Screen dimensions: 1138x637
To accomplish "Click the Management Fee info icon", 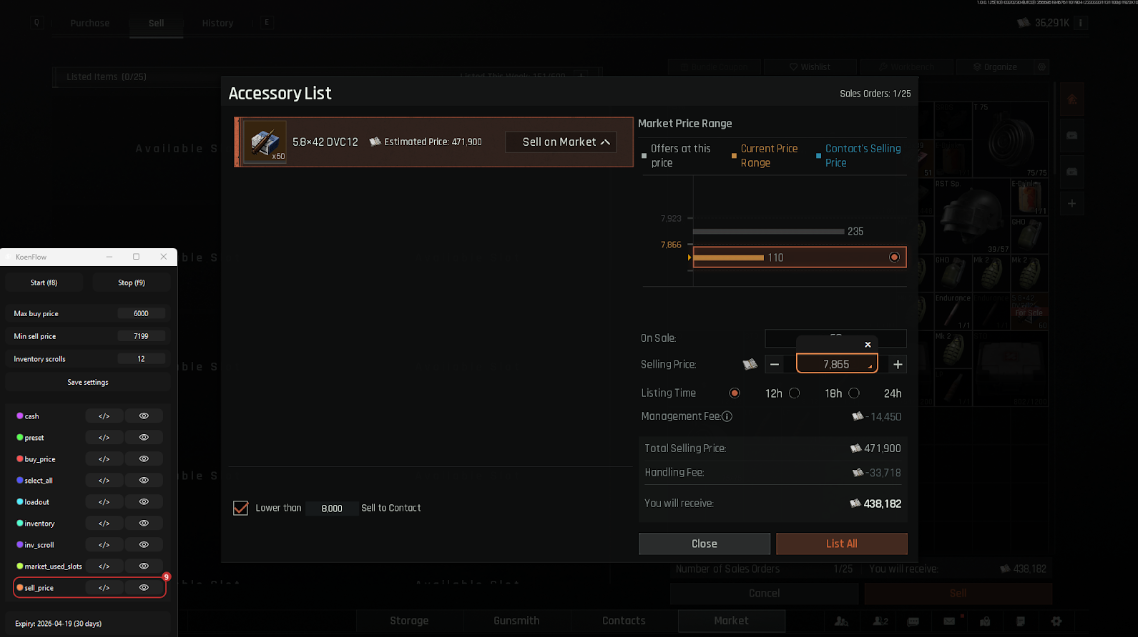I will (727, 417).
